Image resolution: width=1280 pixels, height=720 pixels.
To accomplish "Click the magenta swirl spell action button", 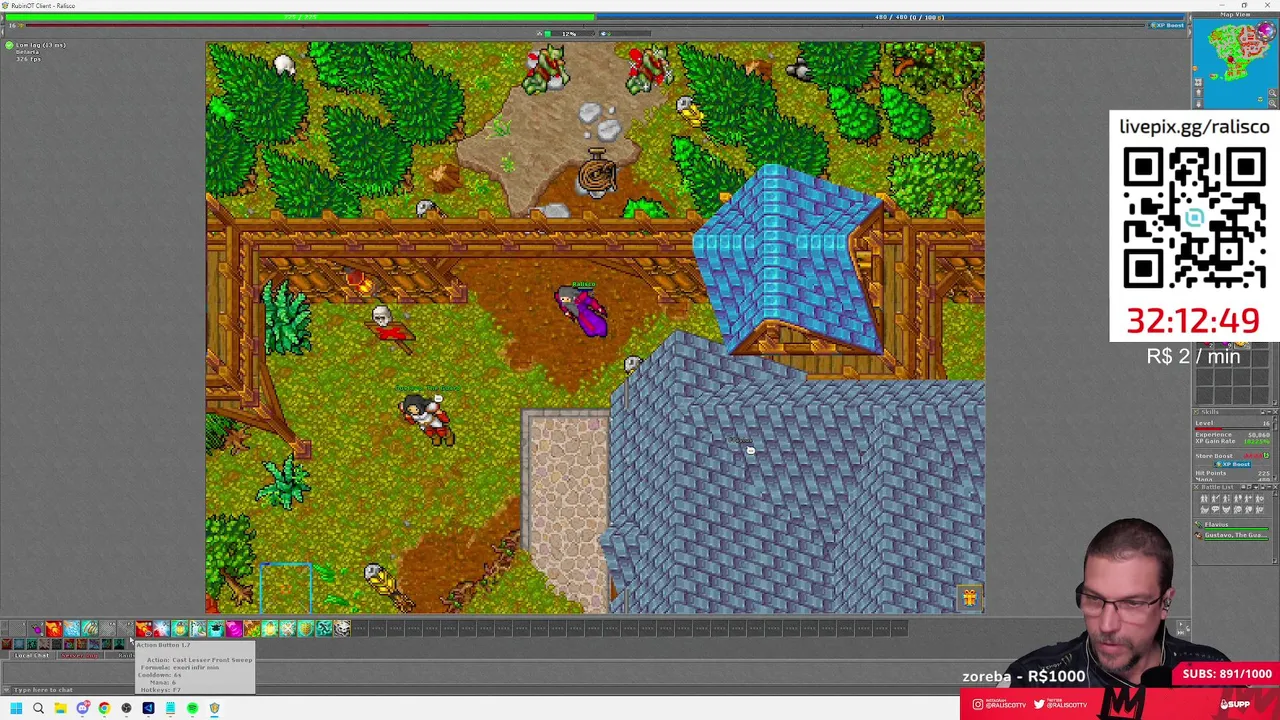I will (234, 628).
